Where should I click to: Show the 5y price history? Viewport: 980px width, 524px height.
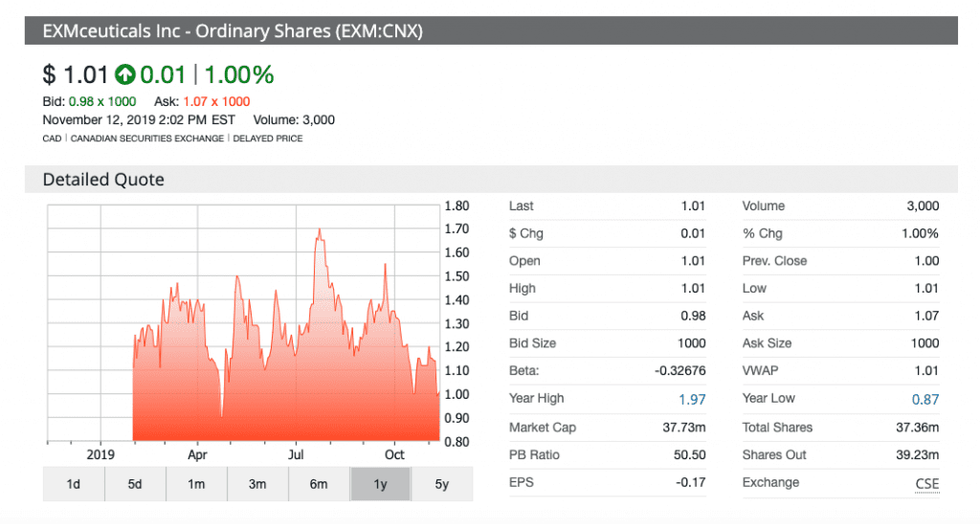pos(441,484)
